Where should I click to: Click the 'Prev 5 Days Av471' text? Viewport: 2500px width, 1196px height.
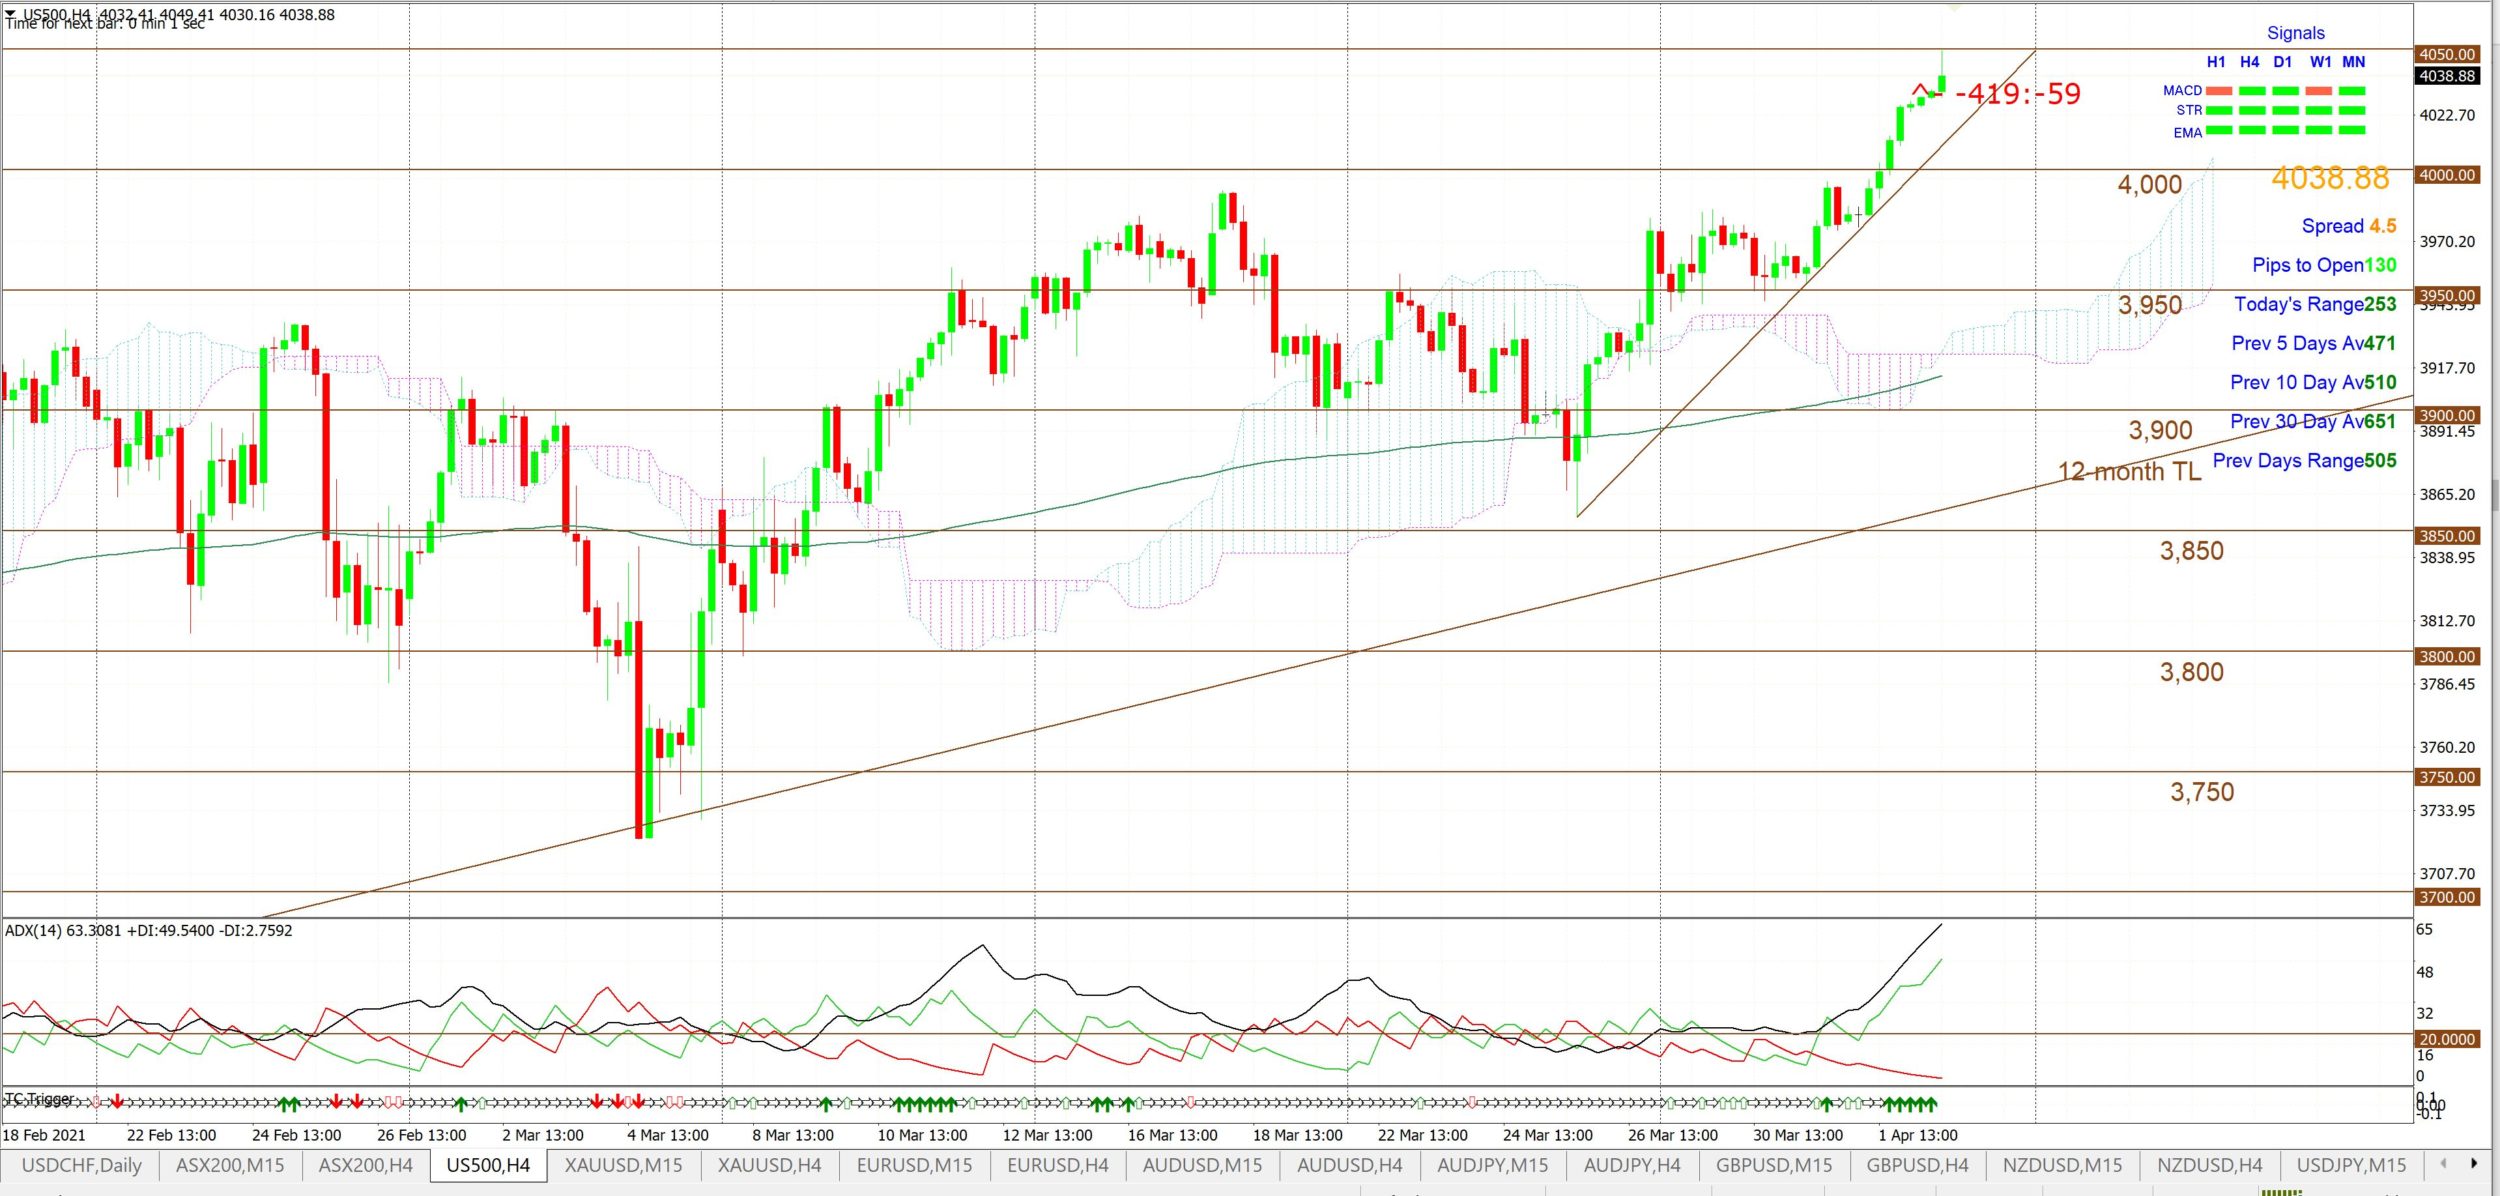click(x=2313, y=343)
